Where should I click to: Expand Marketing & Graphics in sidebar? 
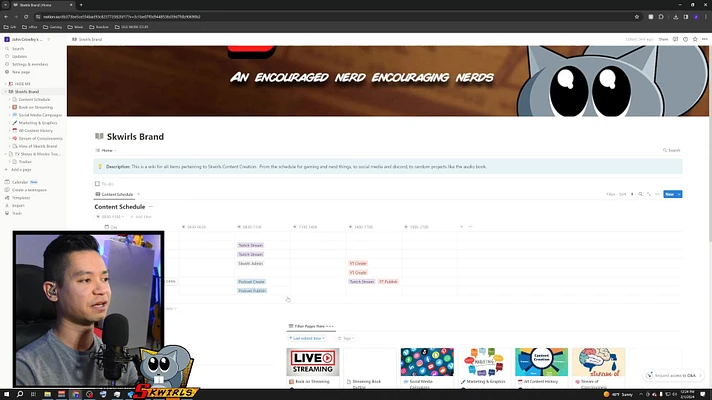tap(10, 123)
